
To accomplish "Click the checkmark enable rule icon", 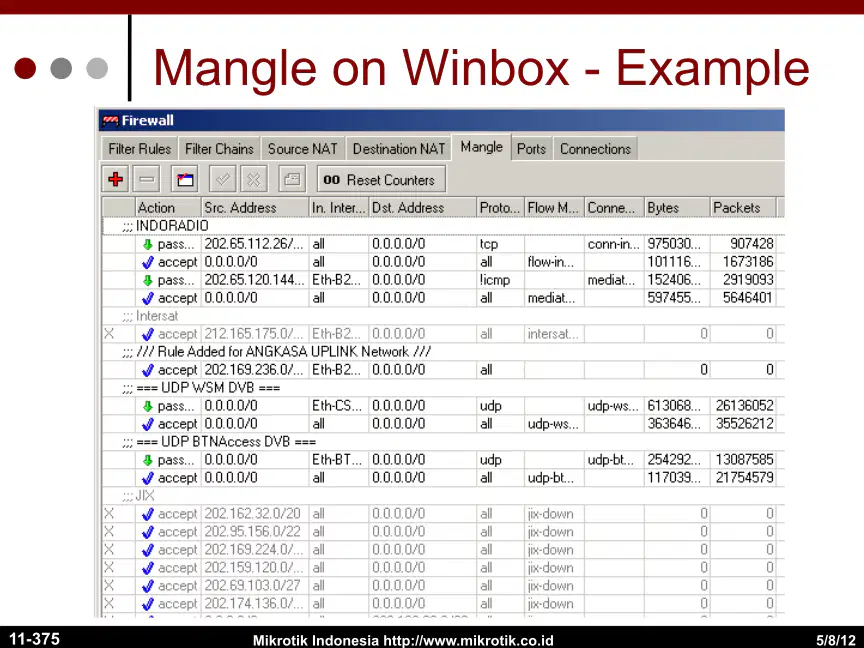I will click(x=223, y=179).
